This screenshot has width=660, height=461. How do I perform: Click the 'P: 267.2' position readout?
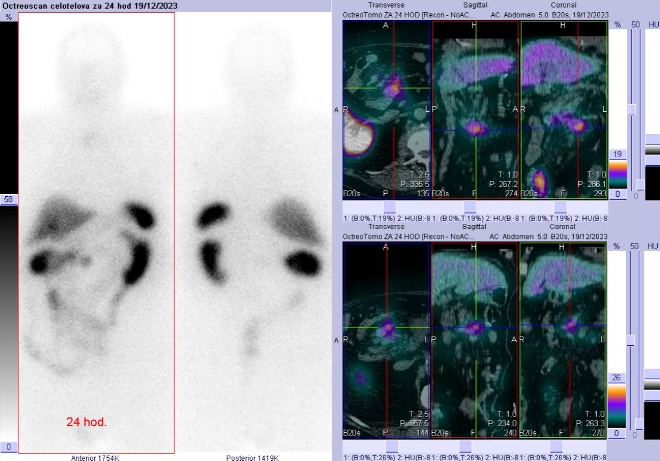pyautogui.click(x=503, y=184)
